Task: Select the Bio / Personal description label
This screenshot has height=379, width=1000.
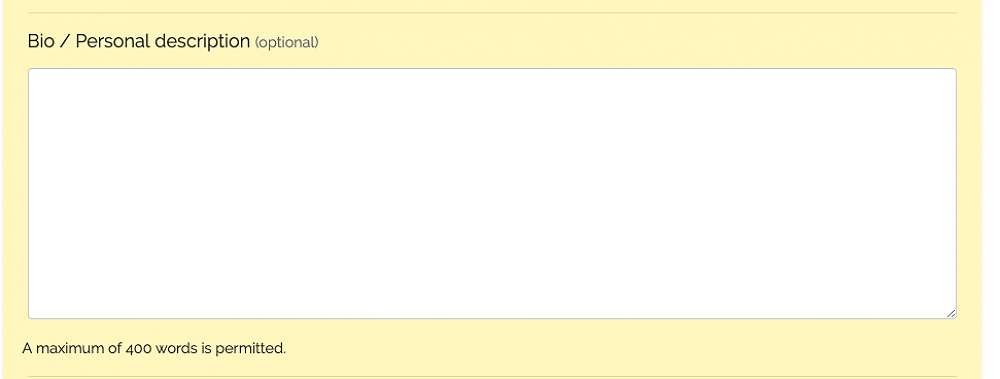Action: pyautogui.click(x=138, y=41)
